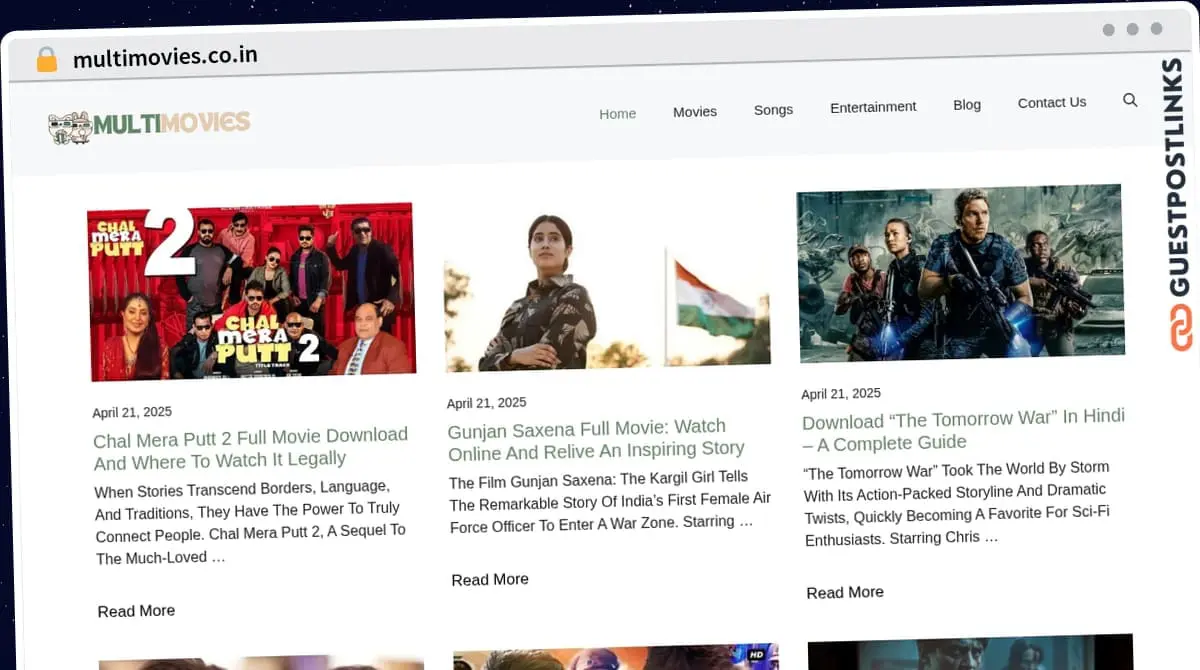
Task: Open Chal Mera Putt 2 Full Movie title link
Action: [x=251, y=448]
